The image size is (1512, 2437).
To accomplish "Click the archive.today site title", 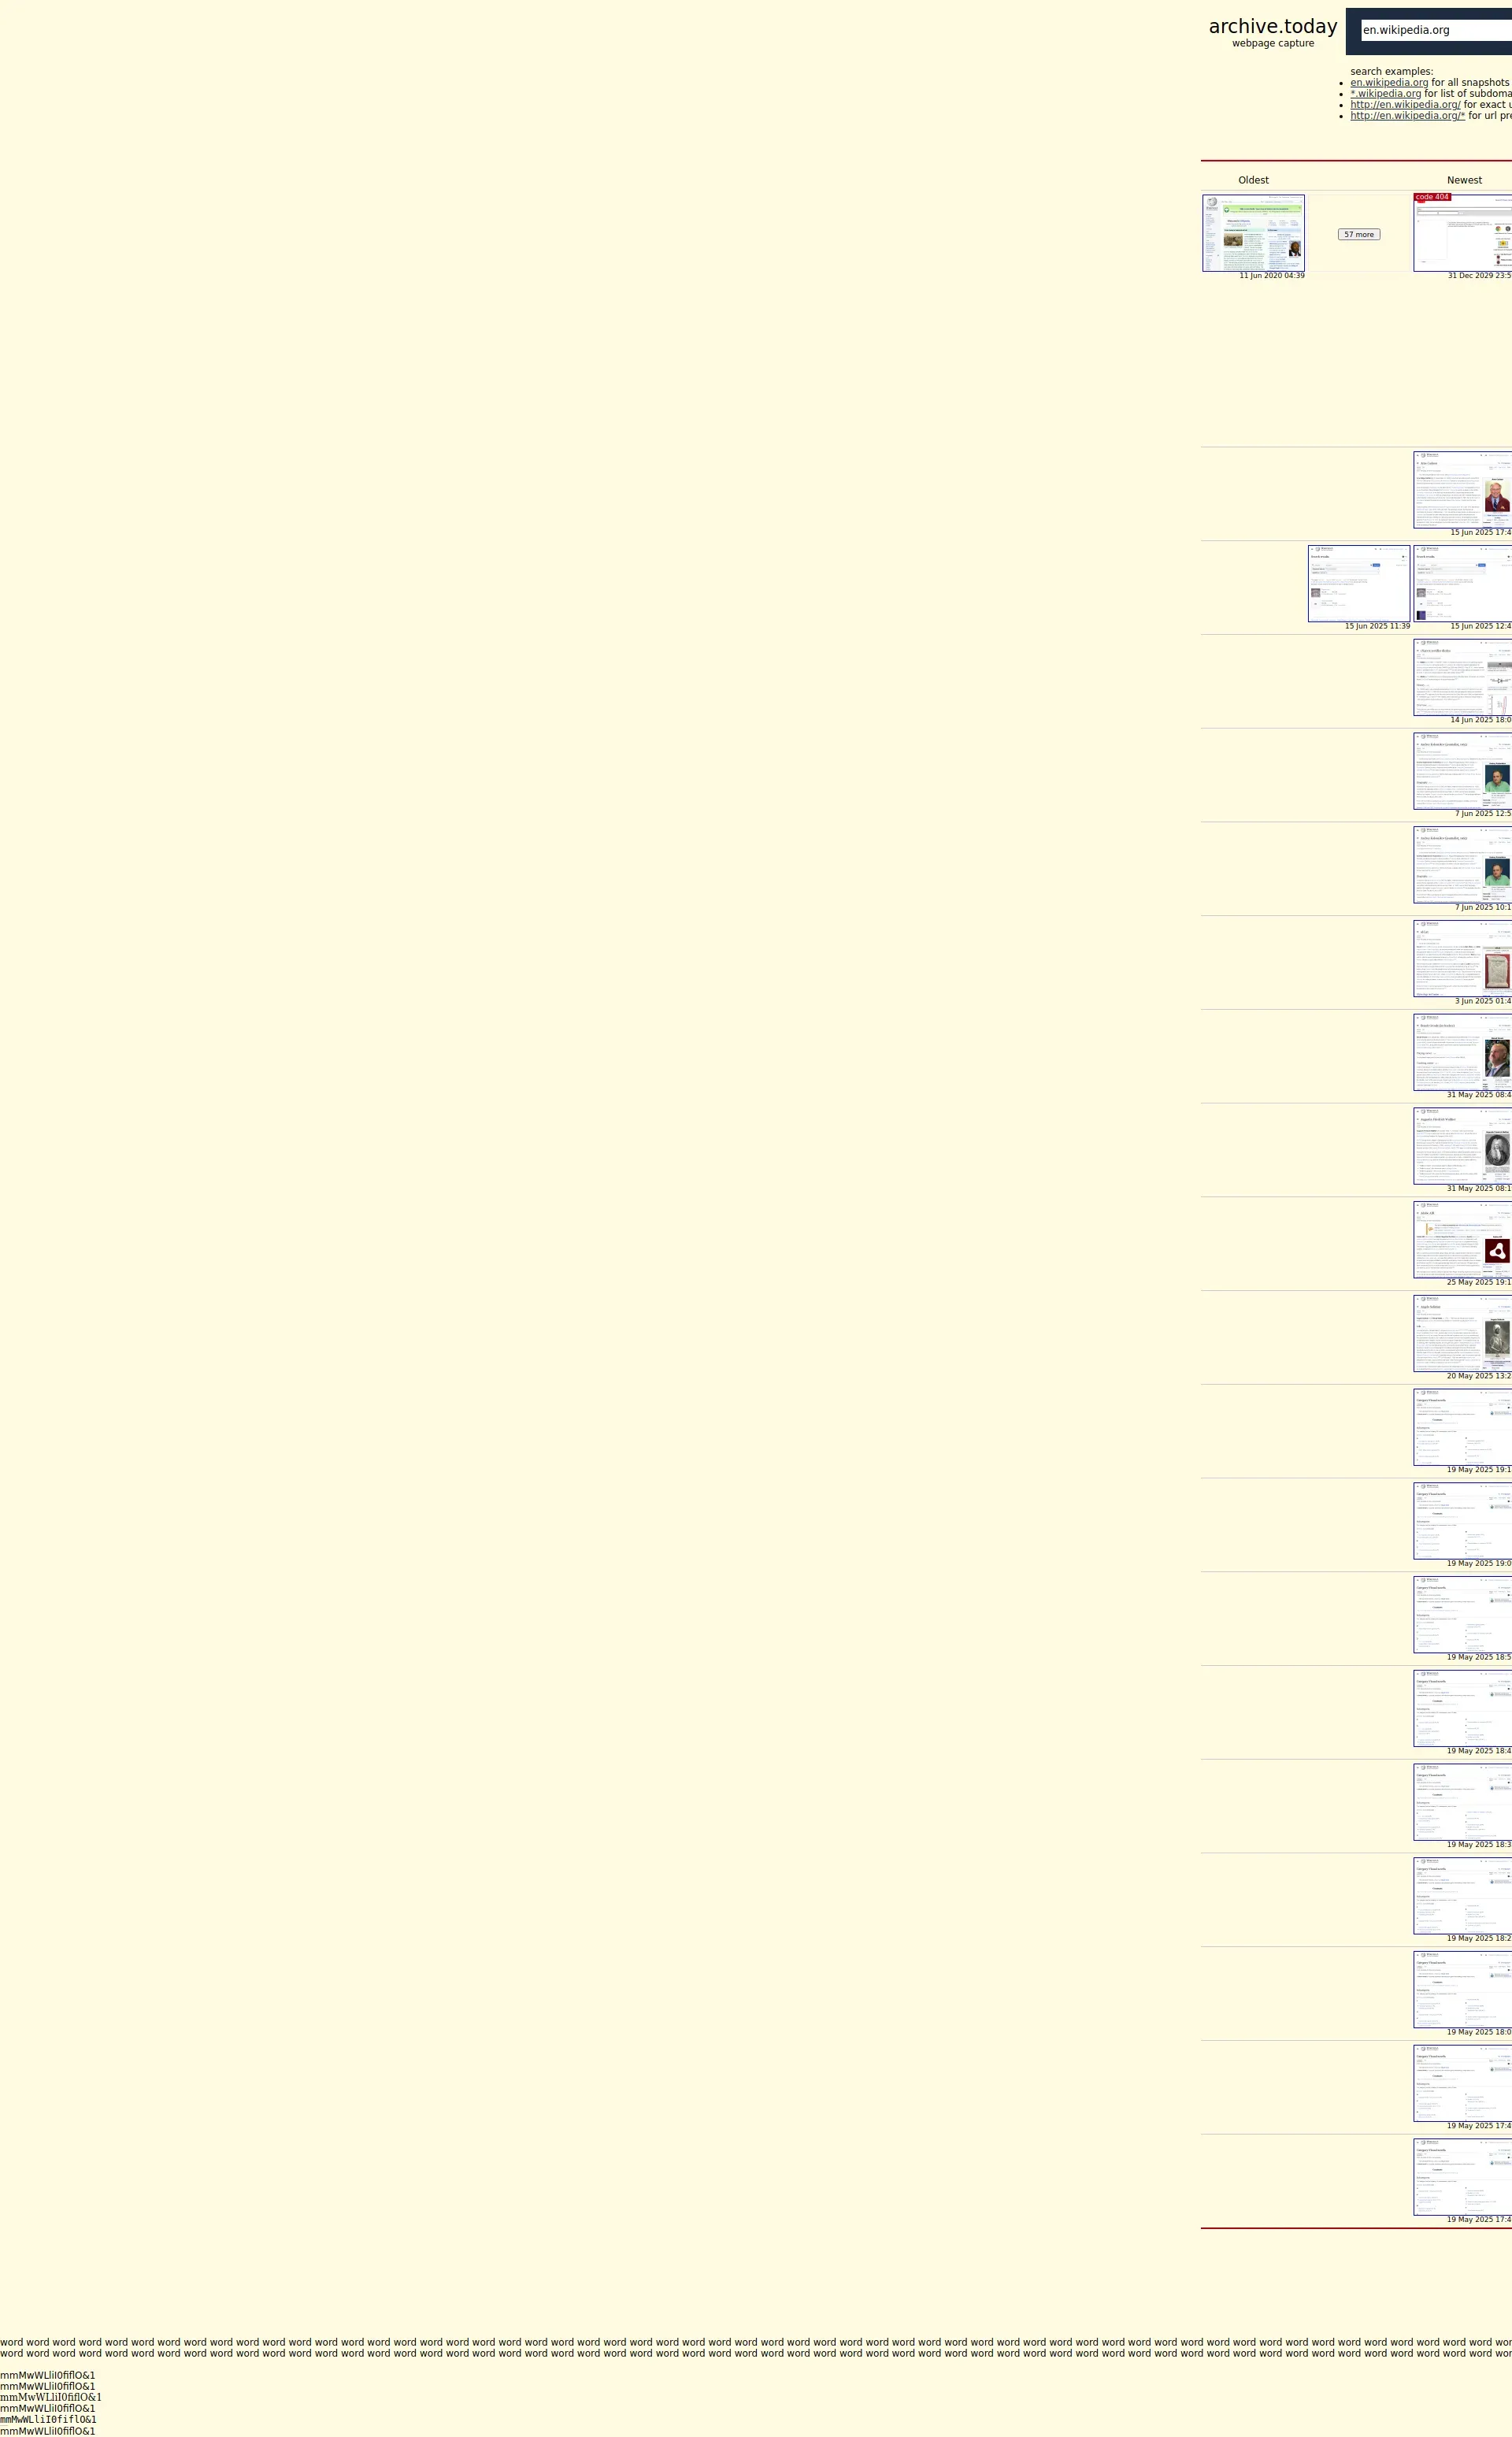I will tap(1272, 27).
